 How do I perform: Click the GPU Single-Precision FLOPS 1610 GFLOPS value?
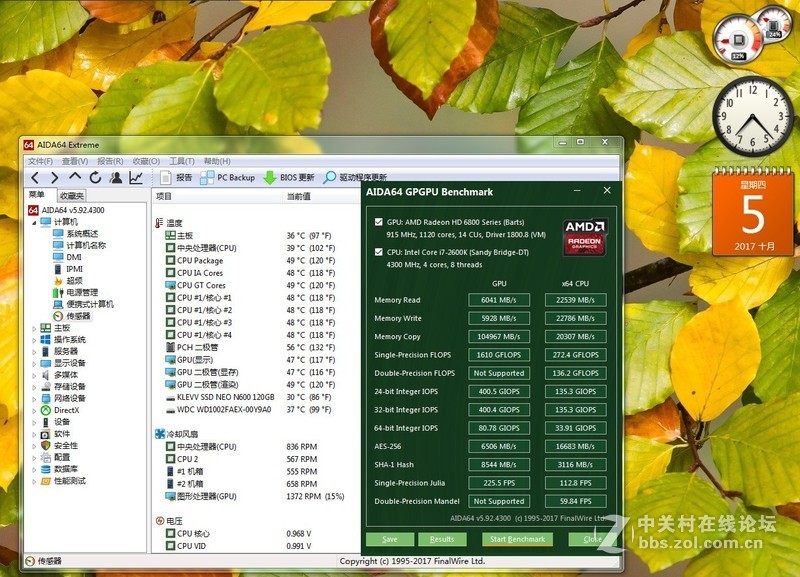point(499,355)
